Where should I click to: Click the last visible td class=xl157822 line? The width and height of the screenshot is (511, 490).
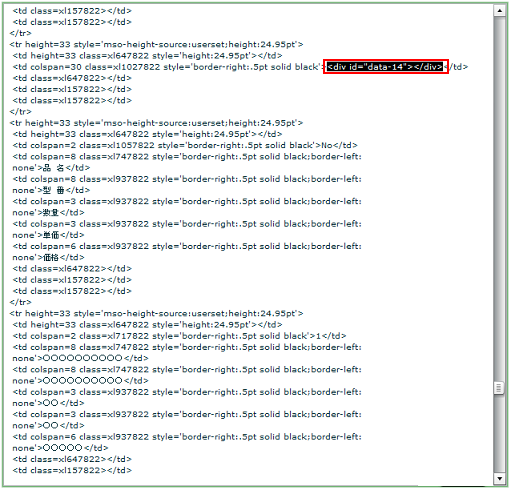click(72, 470)
